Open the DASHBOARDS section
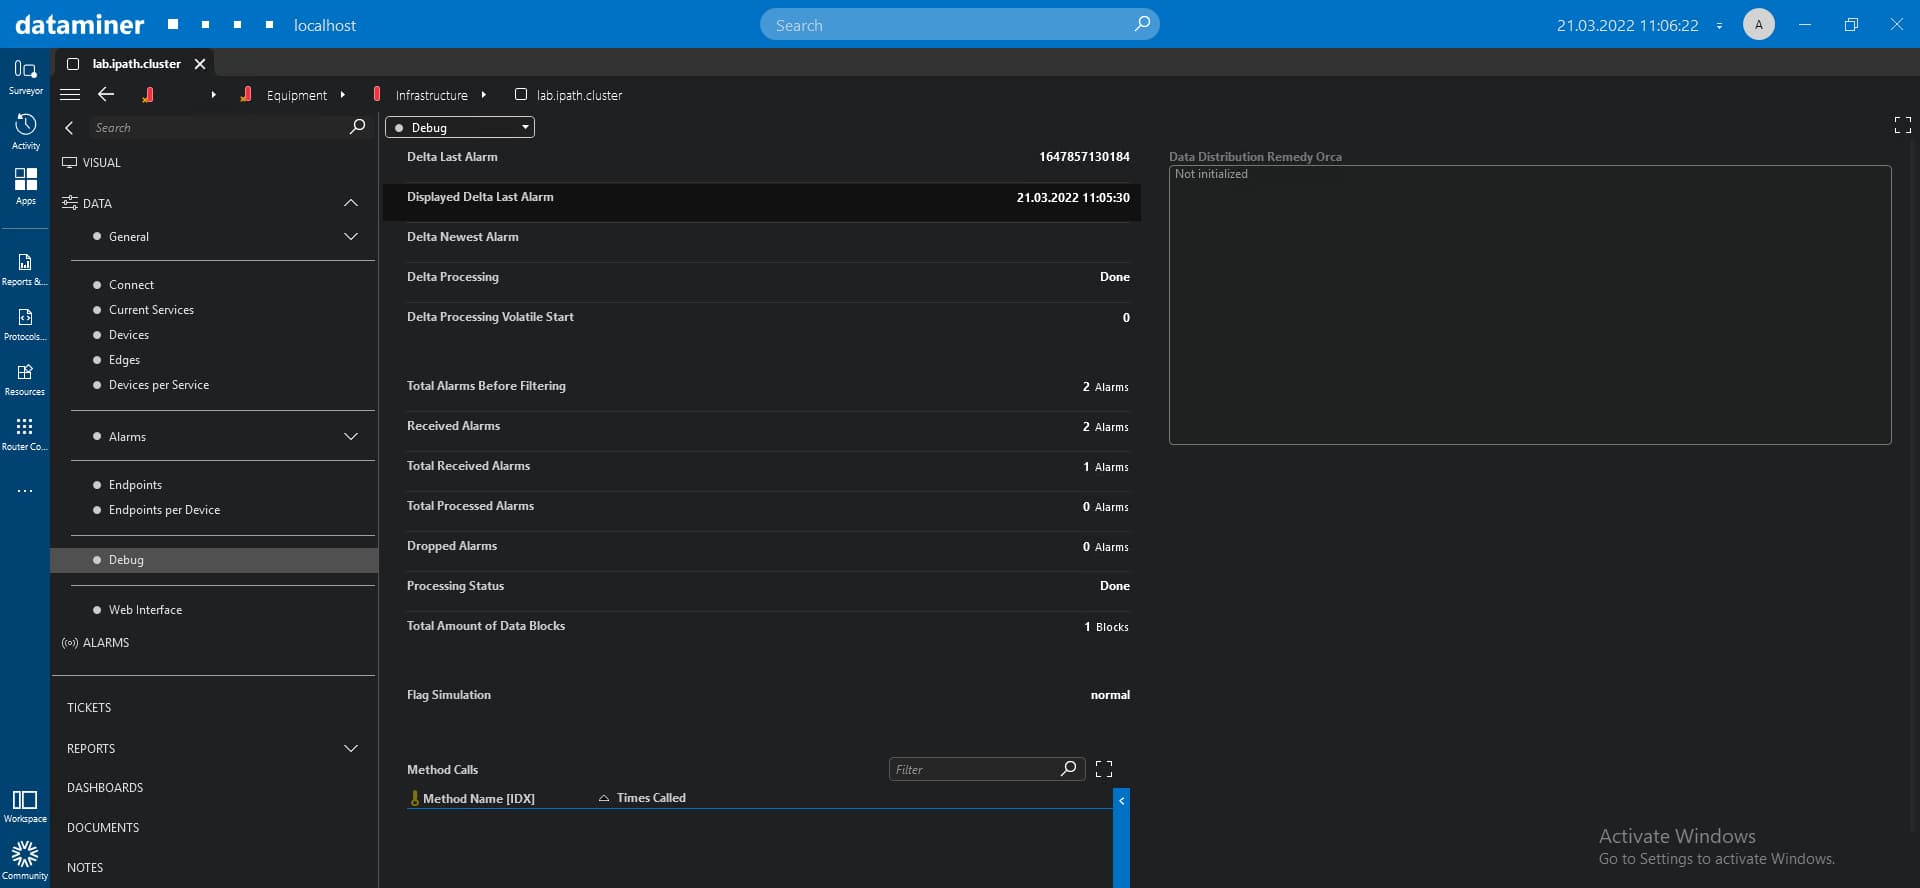The width and height of the screenshot is (1920, 888). pos(105,788)
